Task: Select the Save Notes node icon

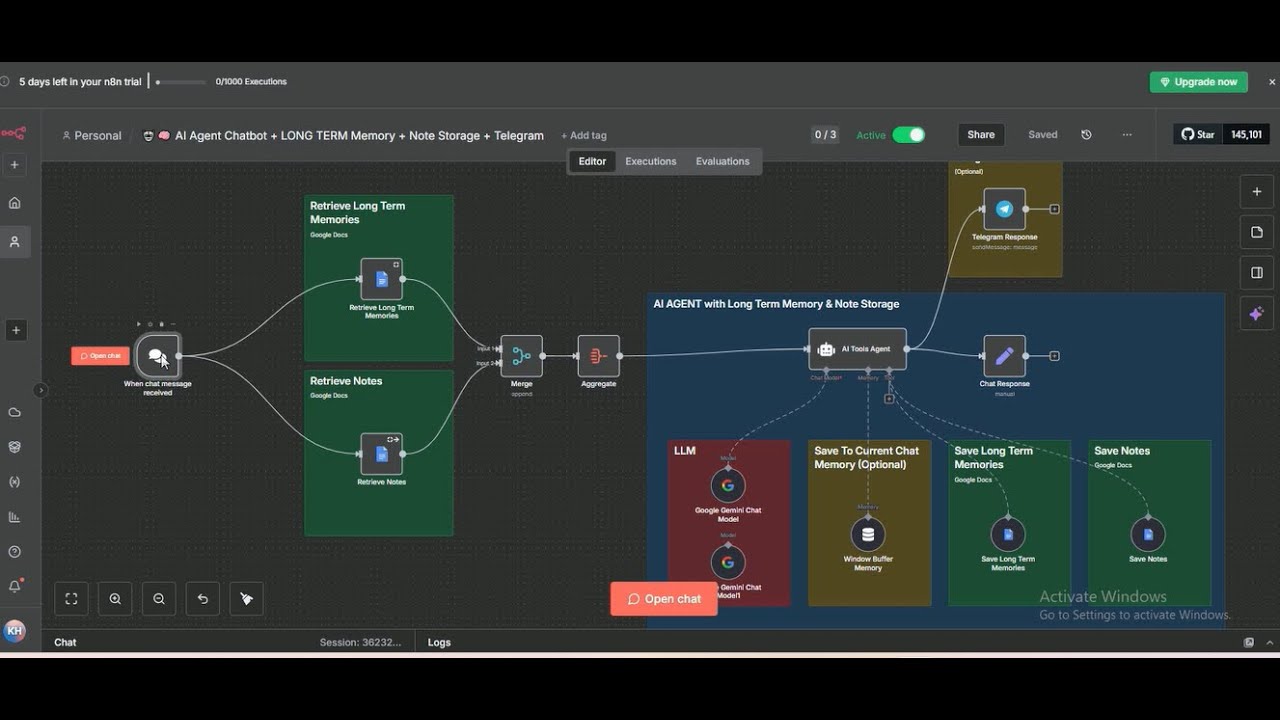Action: [1148, 535]
